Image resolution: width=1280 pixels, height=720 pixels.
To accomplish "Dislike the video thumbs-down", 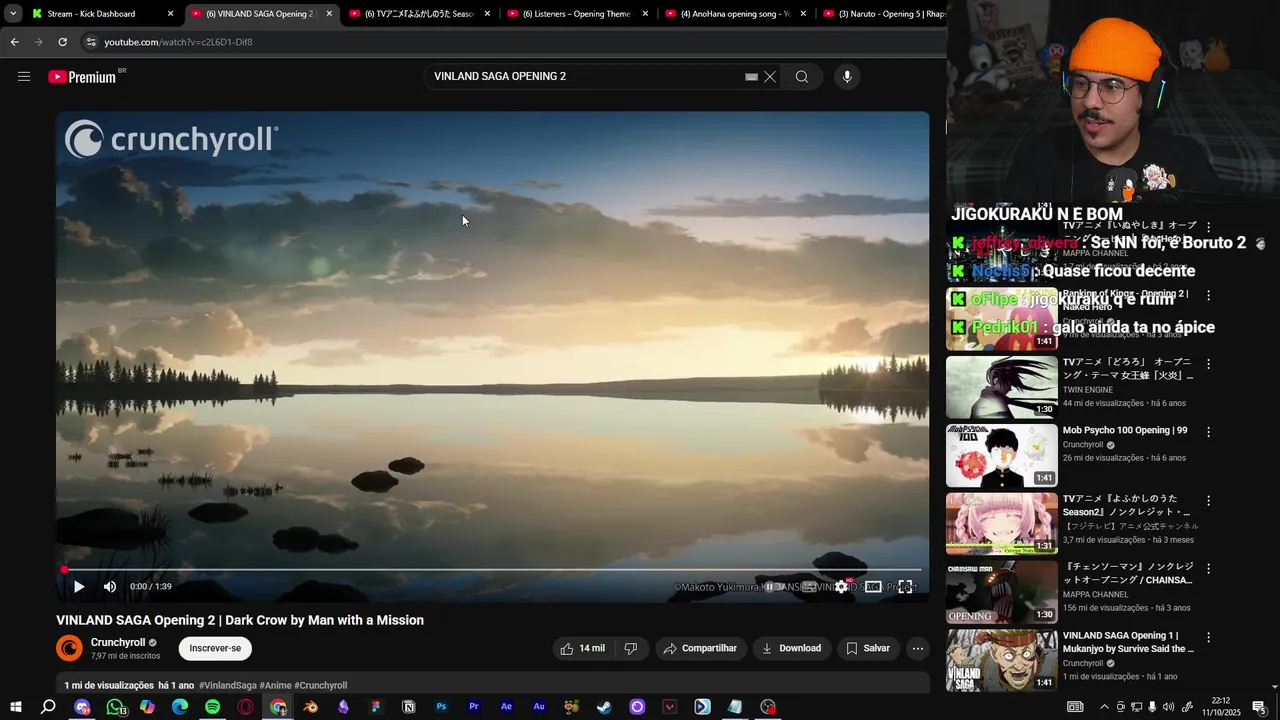I will tap(630, 649).
